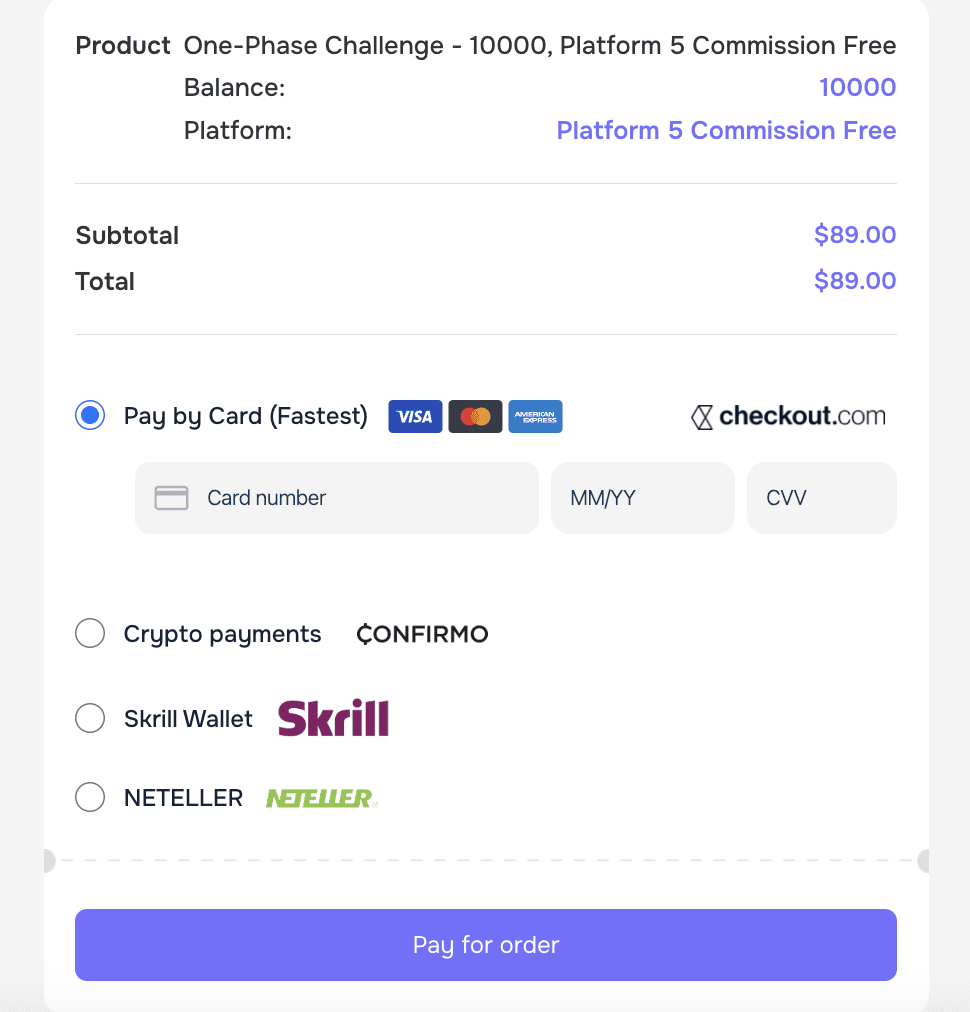Viewport: 970px width, 1012px height.
Task: Click the checkout.com logo
Action: click(788, 416)
